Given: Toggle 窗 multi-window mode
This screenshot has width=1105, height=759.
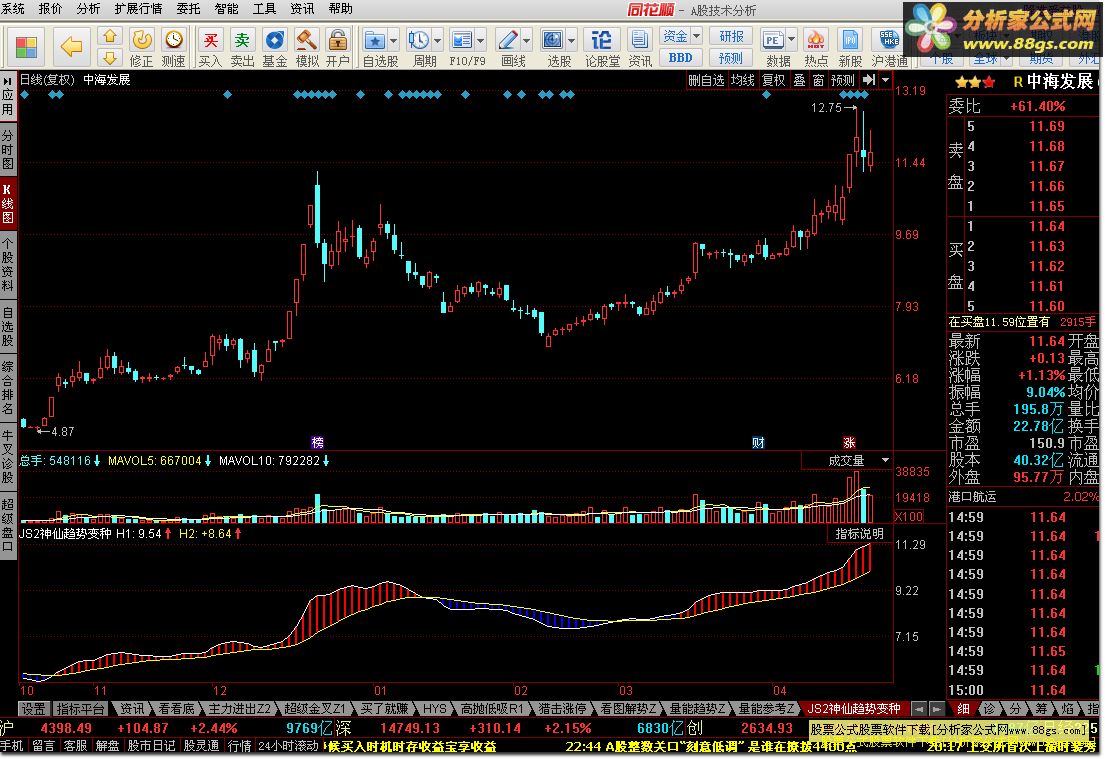Looking at the screenshot, I should [x=818, y=80].
